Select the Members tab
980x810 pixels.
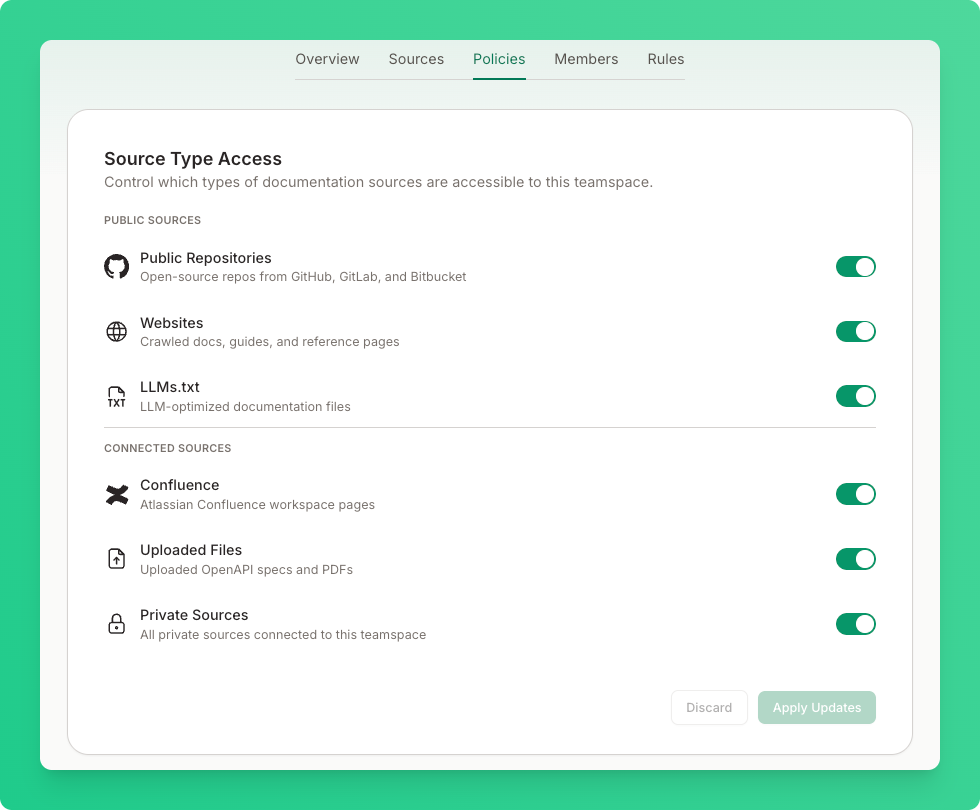[x=586, y=59]
